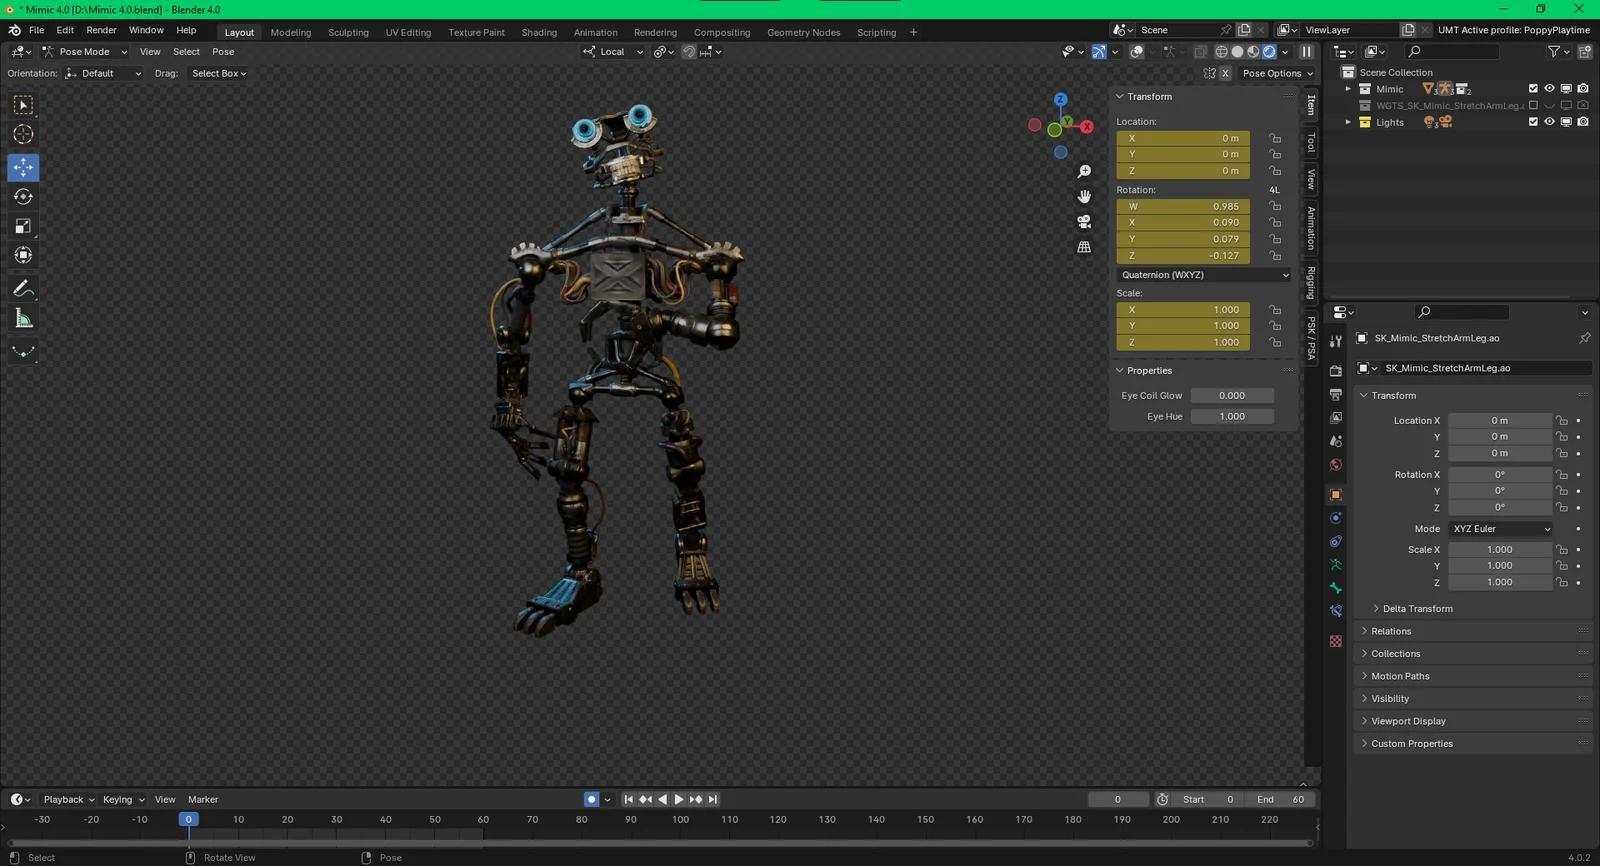Activate the Scale tool
Screen dimensions: 1600x866
pos(23,226)
